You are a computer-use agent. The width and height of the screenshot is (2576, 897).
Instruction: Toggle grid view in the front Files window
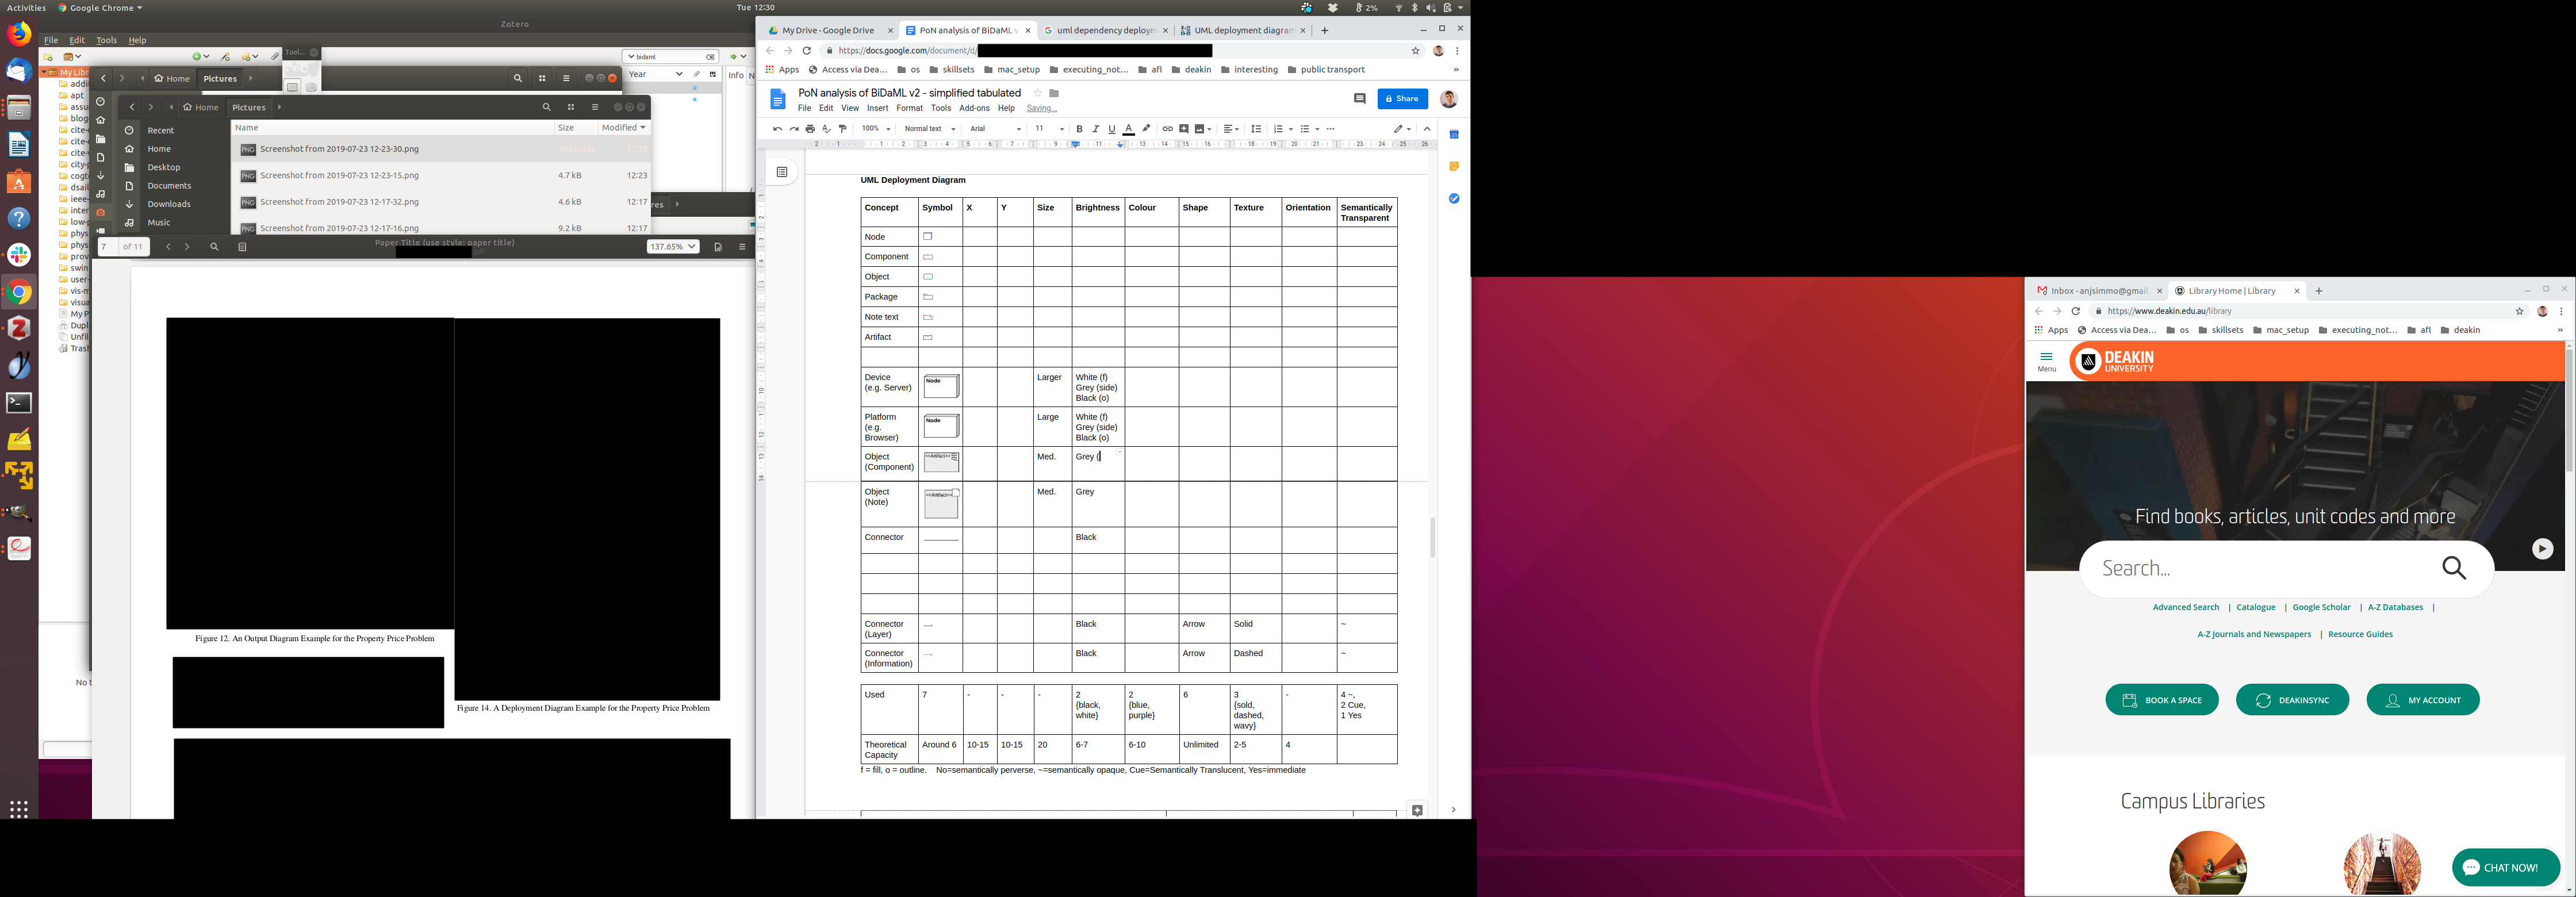tap(571, 107)
